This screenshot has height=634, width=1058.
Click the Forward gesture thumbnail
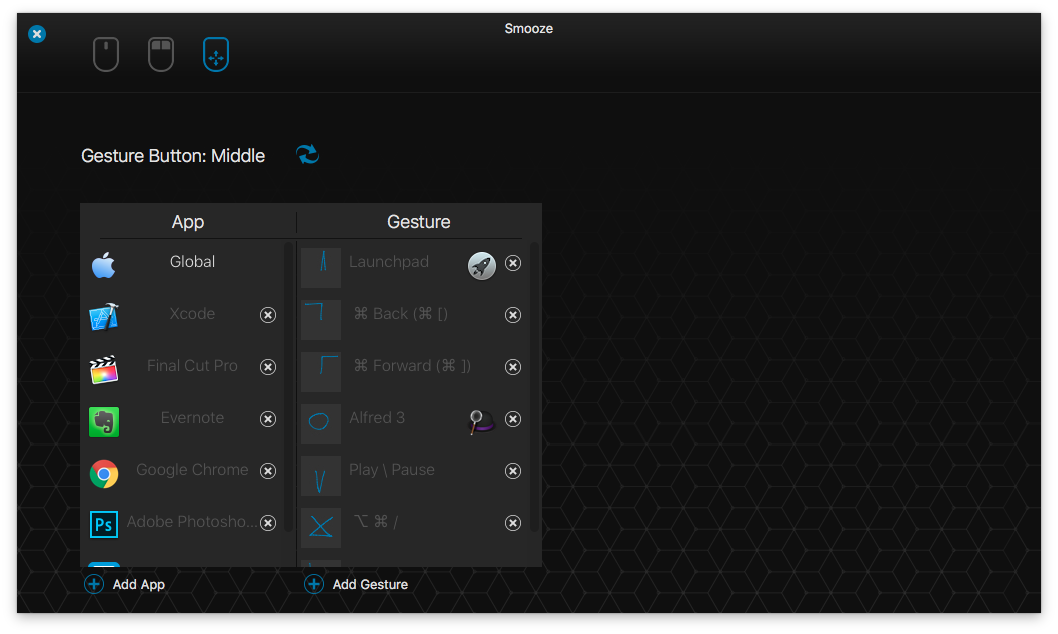click(321, 372)
